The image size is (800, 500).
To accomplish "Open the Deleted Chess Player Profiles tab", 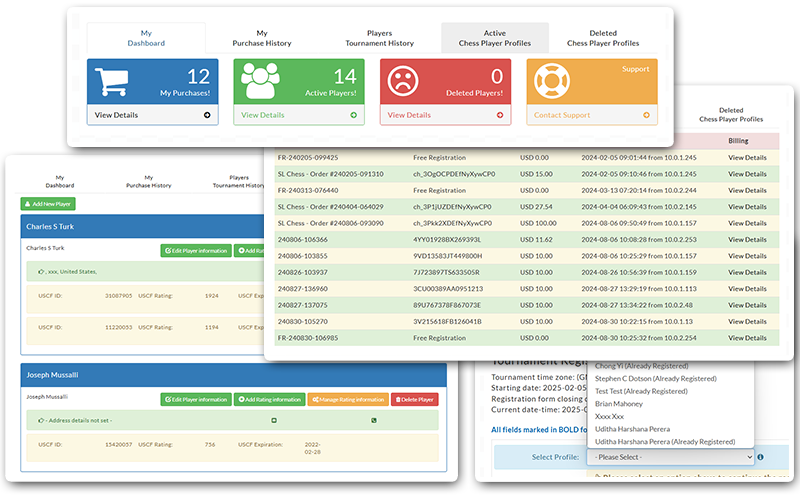I will (x=603, y=38).
